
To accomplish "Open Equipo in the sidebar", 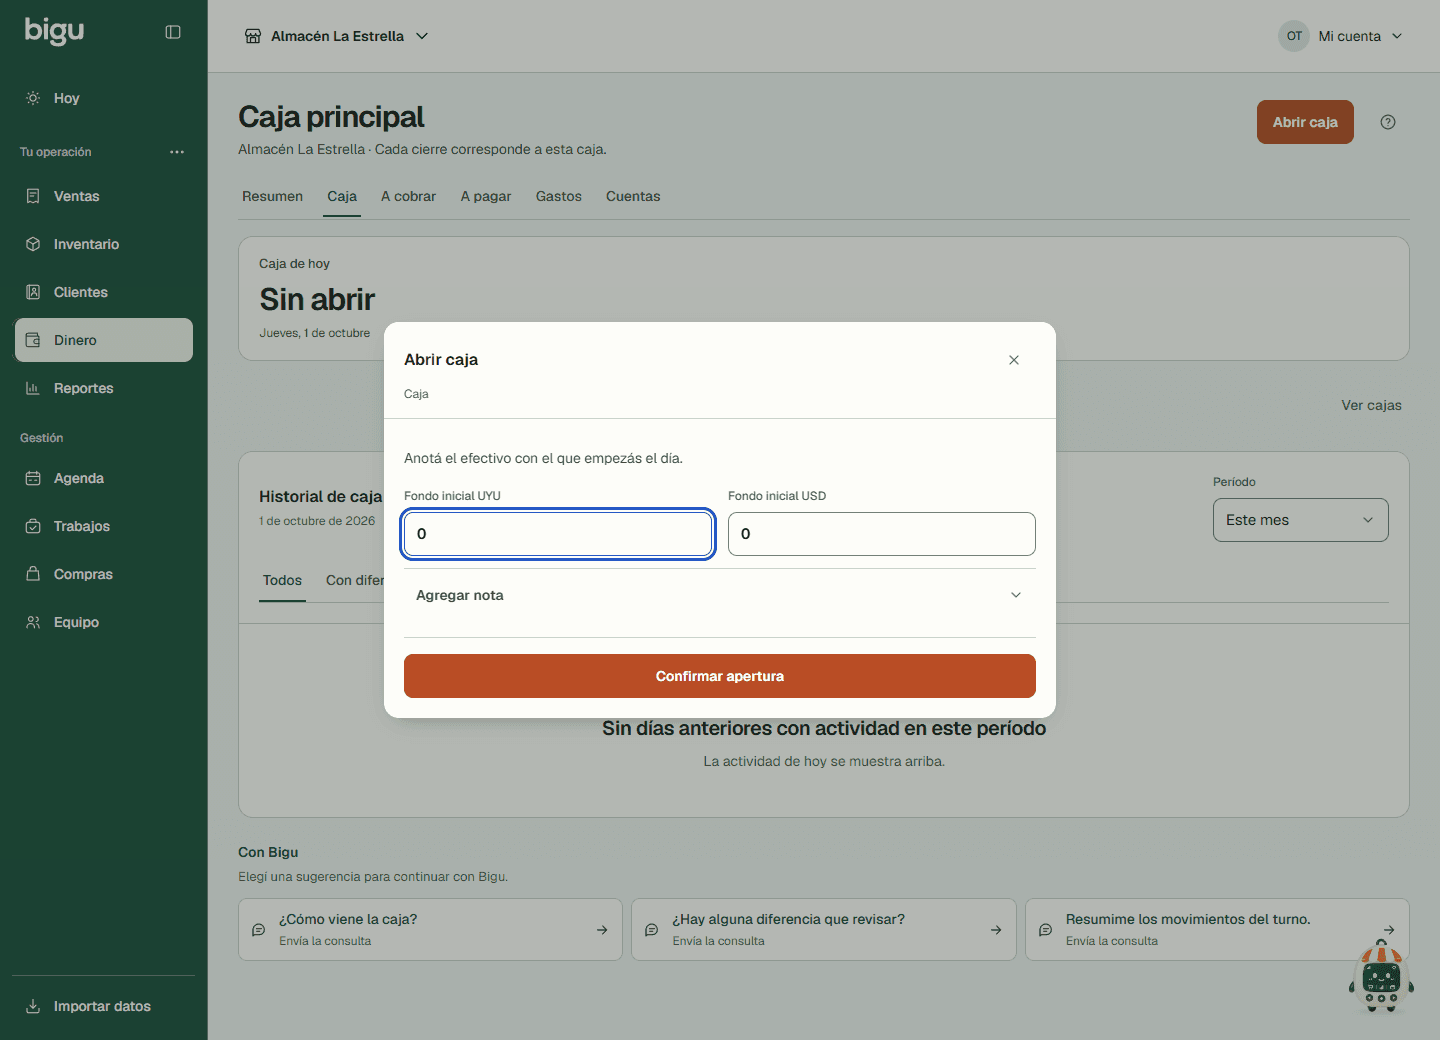I will [x=104, y=622].
